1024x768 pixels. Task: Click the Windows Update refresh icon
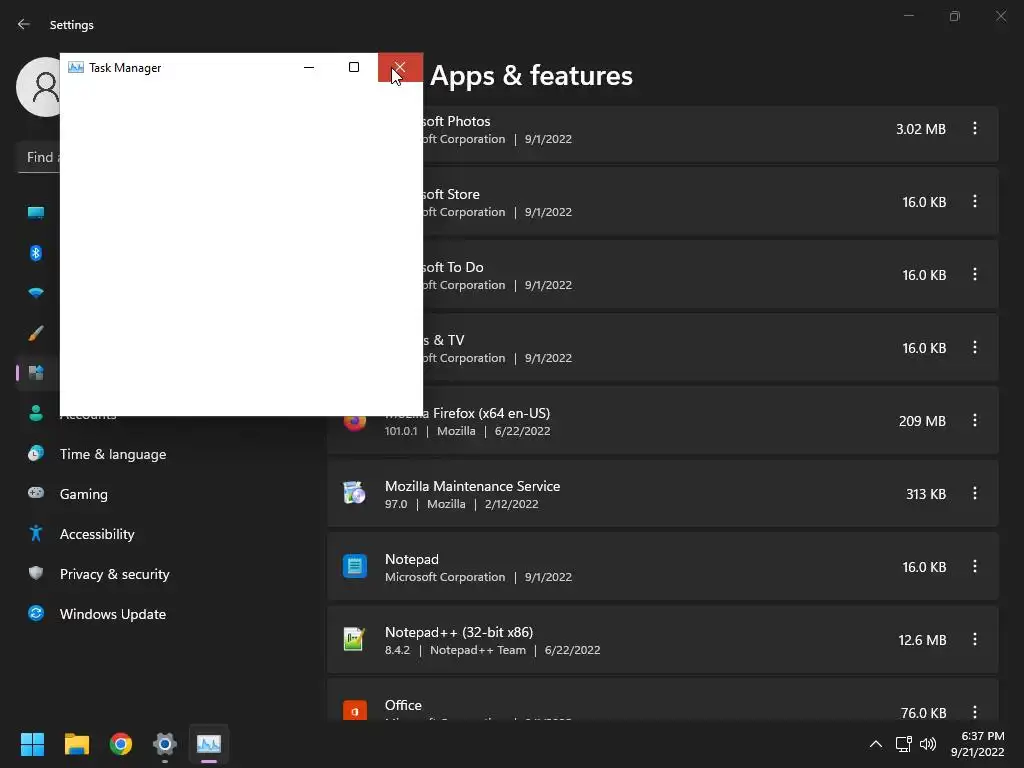pyautogui.click(x=36, y=613)
